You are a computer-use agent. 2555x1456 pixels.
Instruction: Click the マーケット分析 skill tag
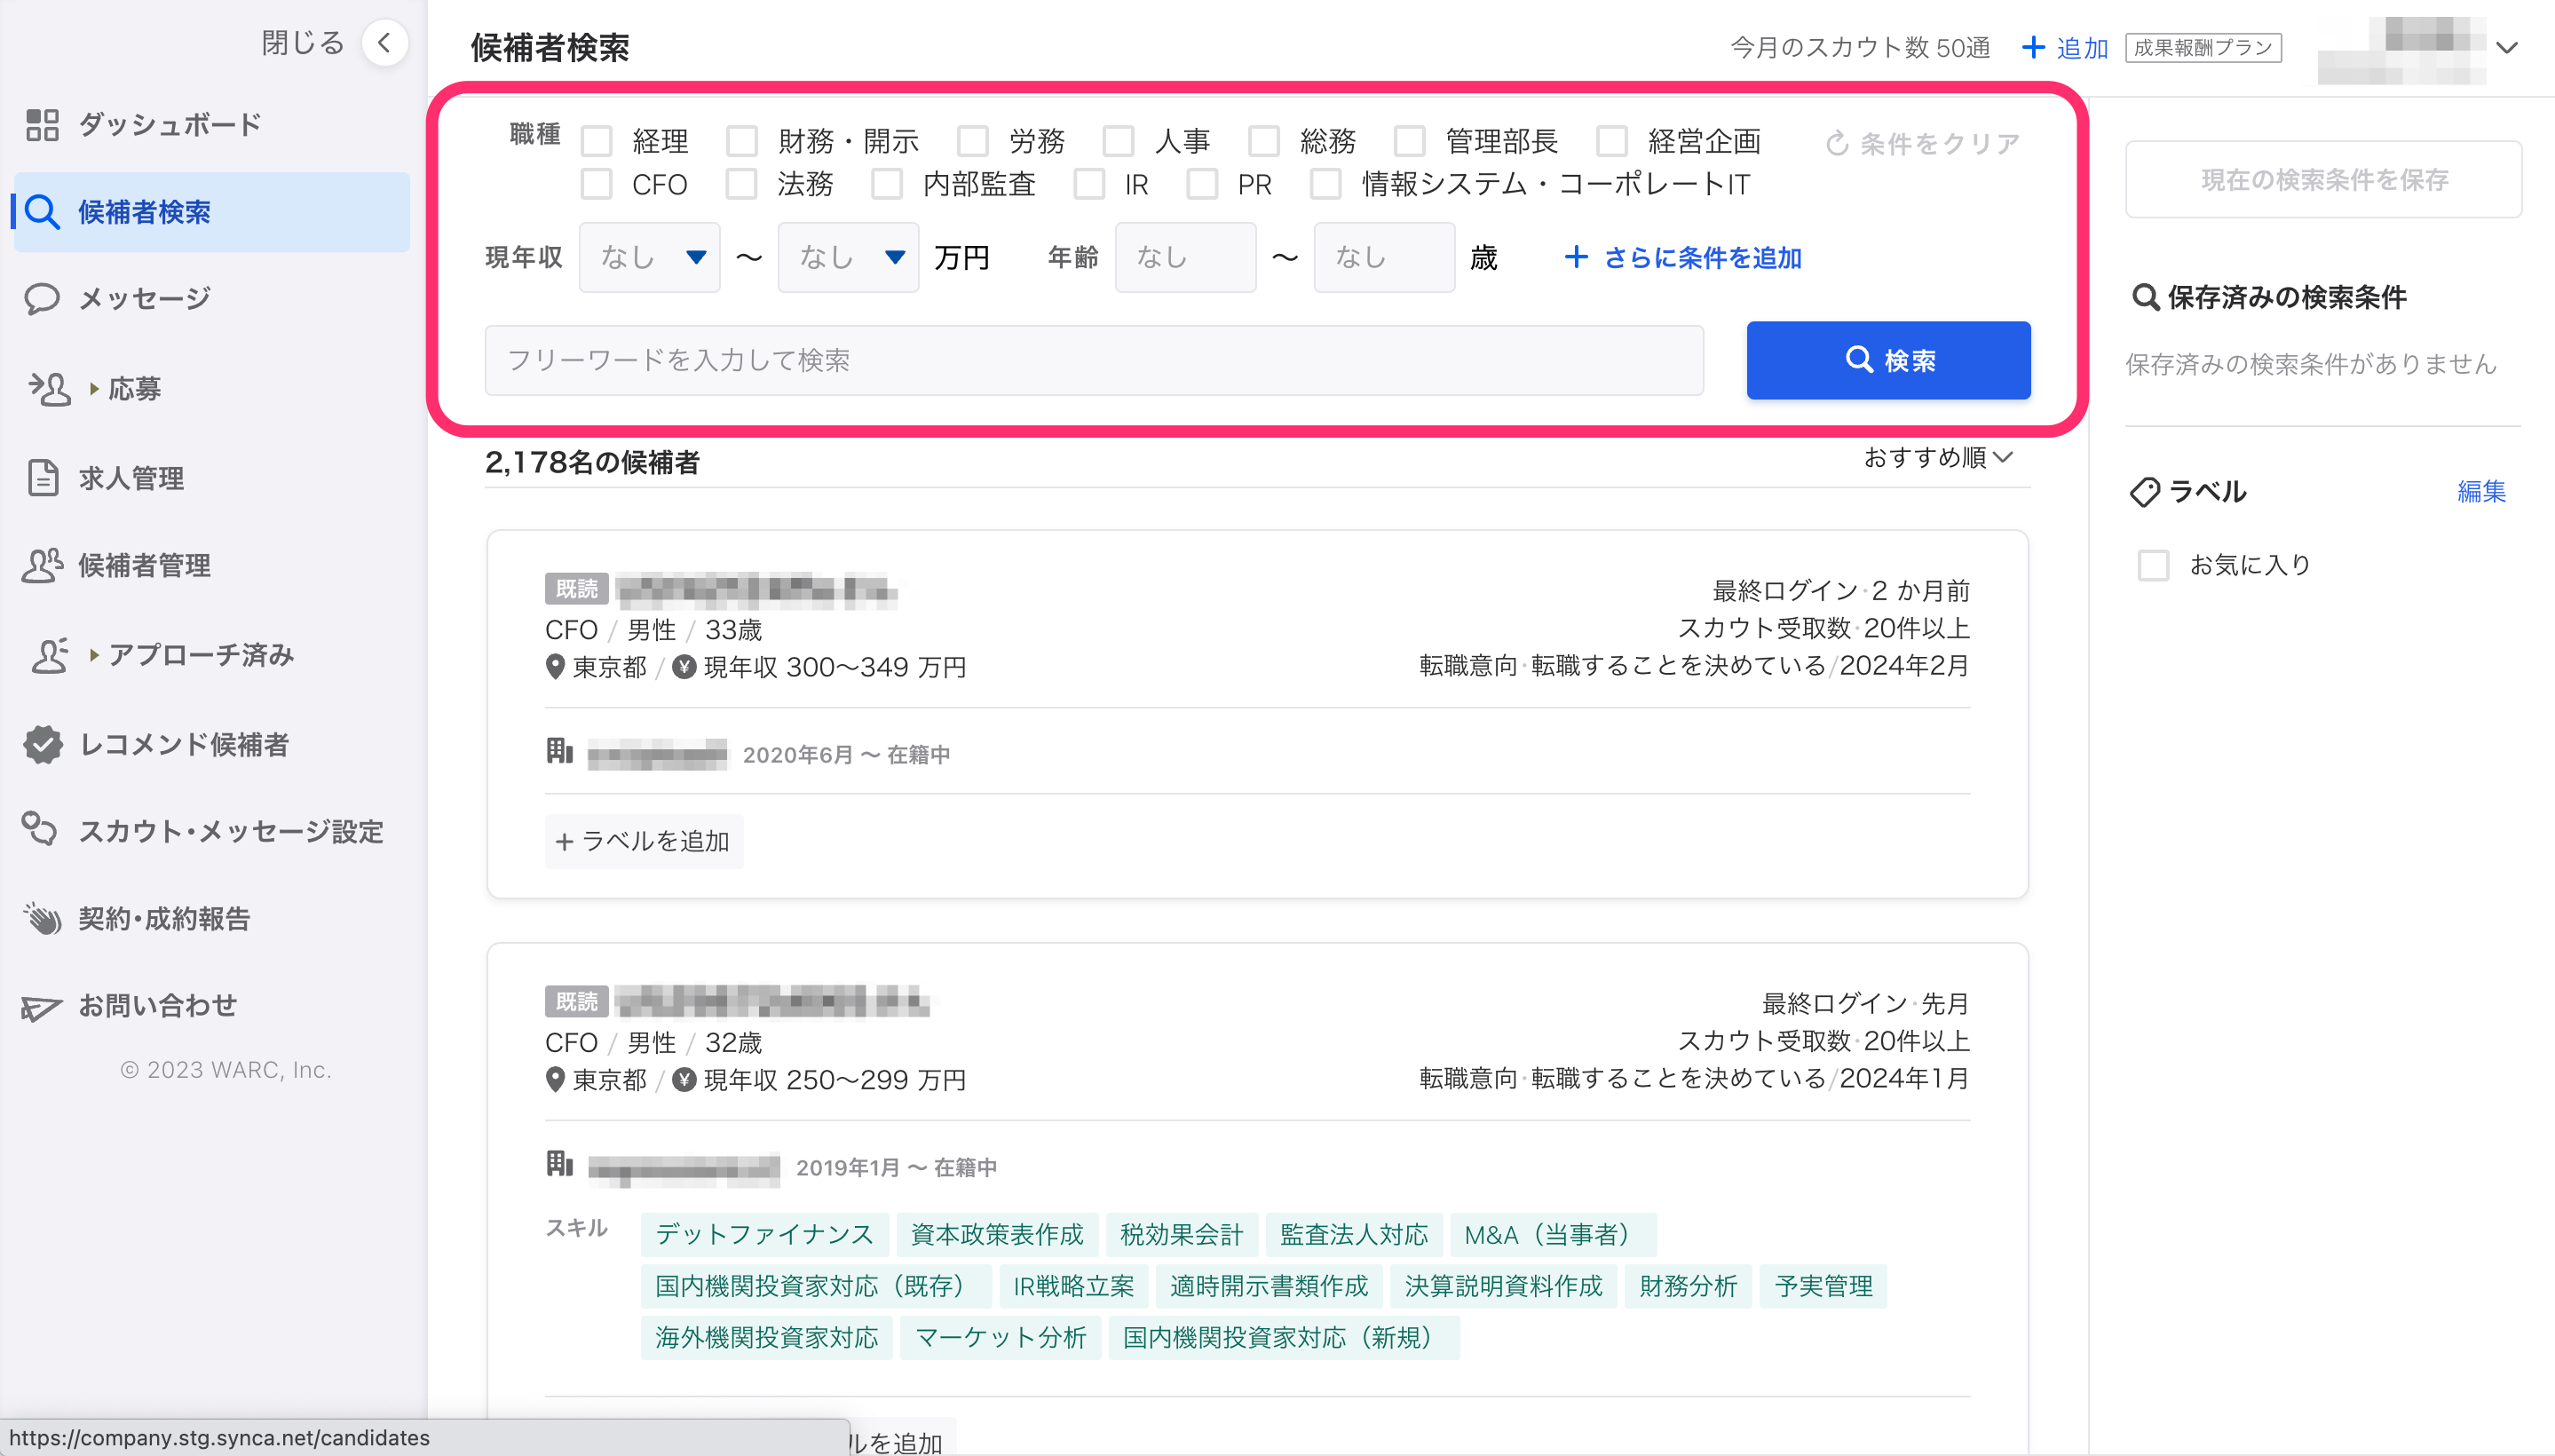pos(1000,1337)
